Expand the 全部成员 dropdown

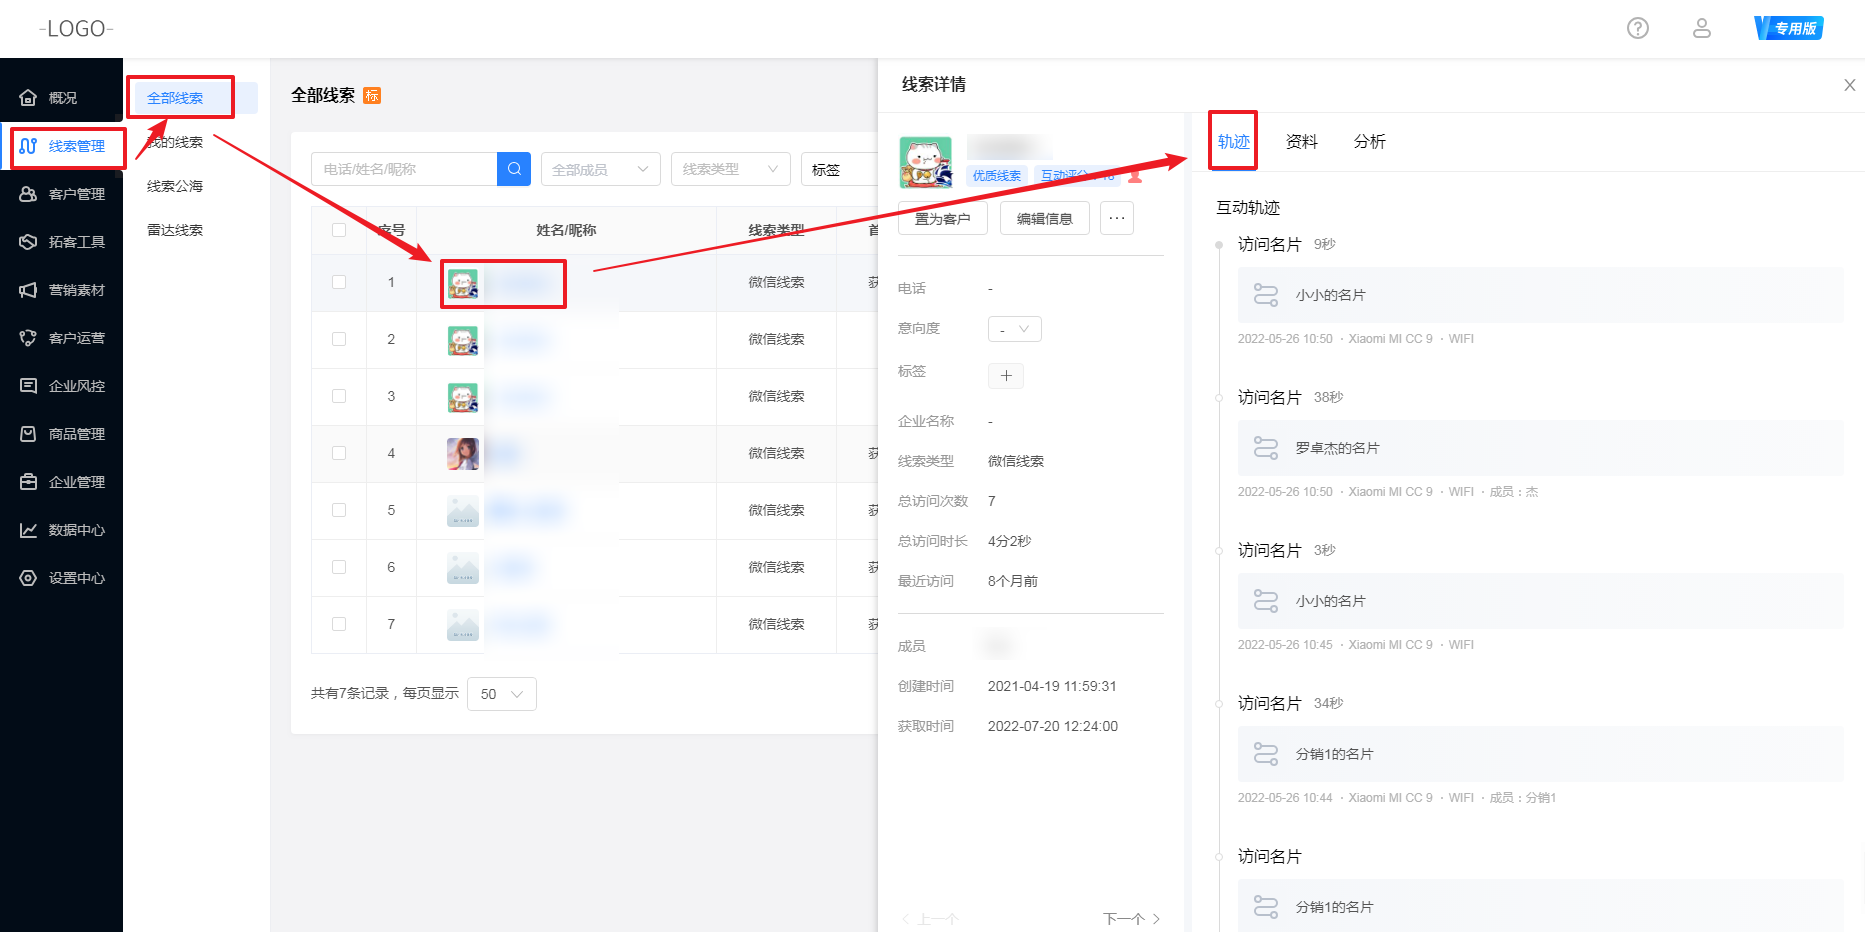(x=600, y=169)
